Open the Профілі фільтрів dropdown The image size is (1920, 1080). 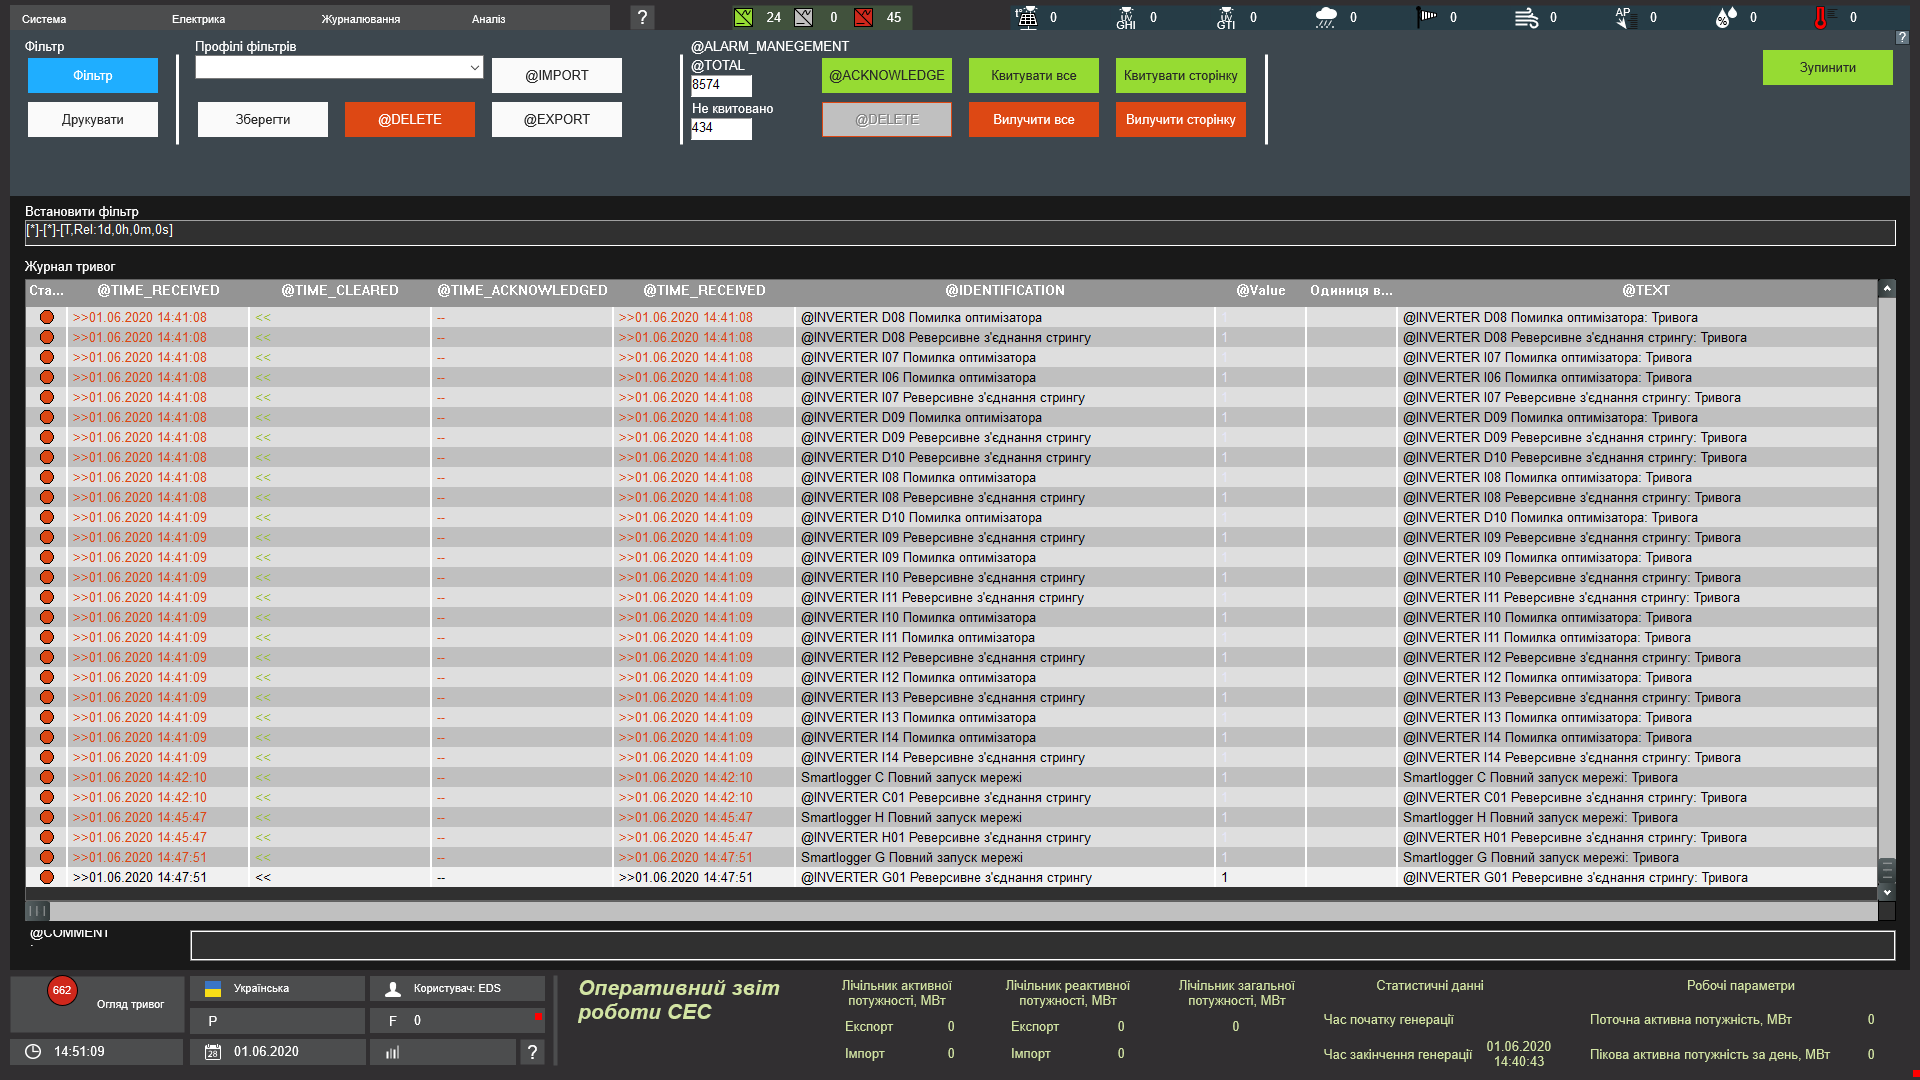coord(339,67)
